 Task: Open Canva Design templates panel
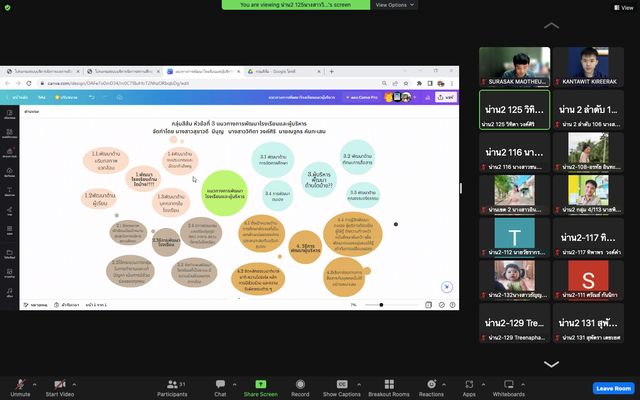[x=9, y=114]
